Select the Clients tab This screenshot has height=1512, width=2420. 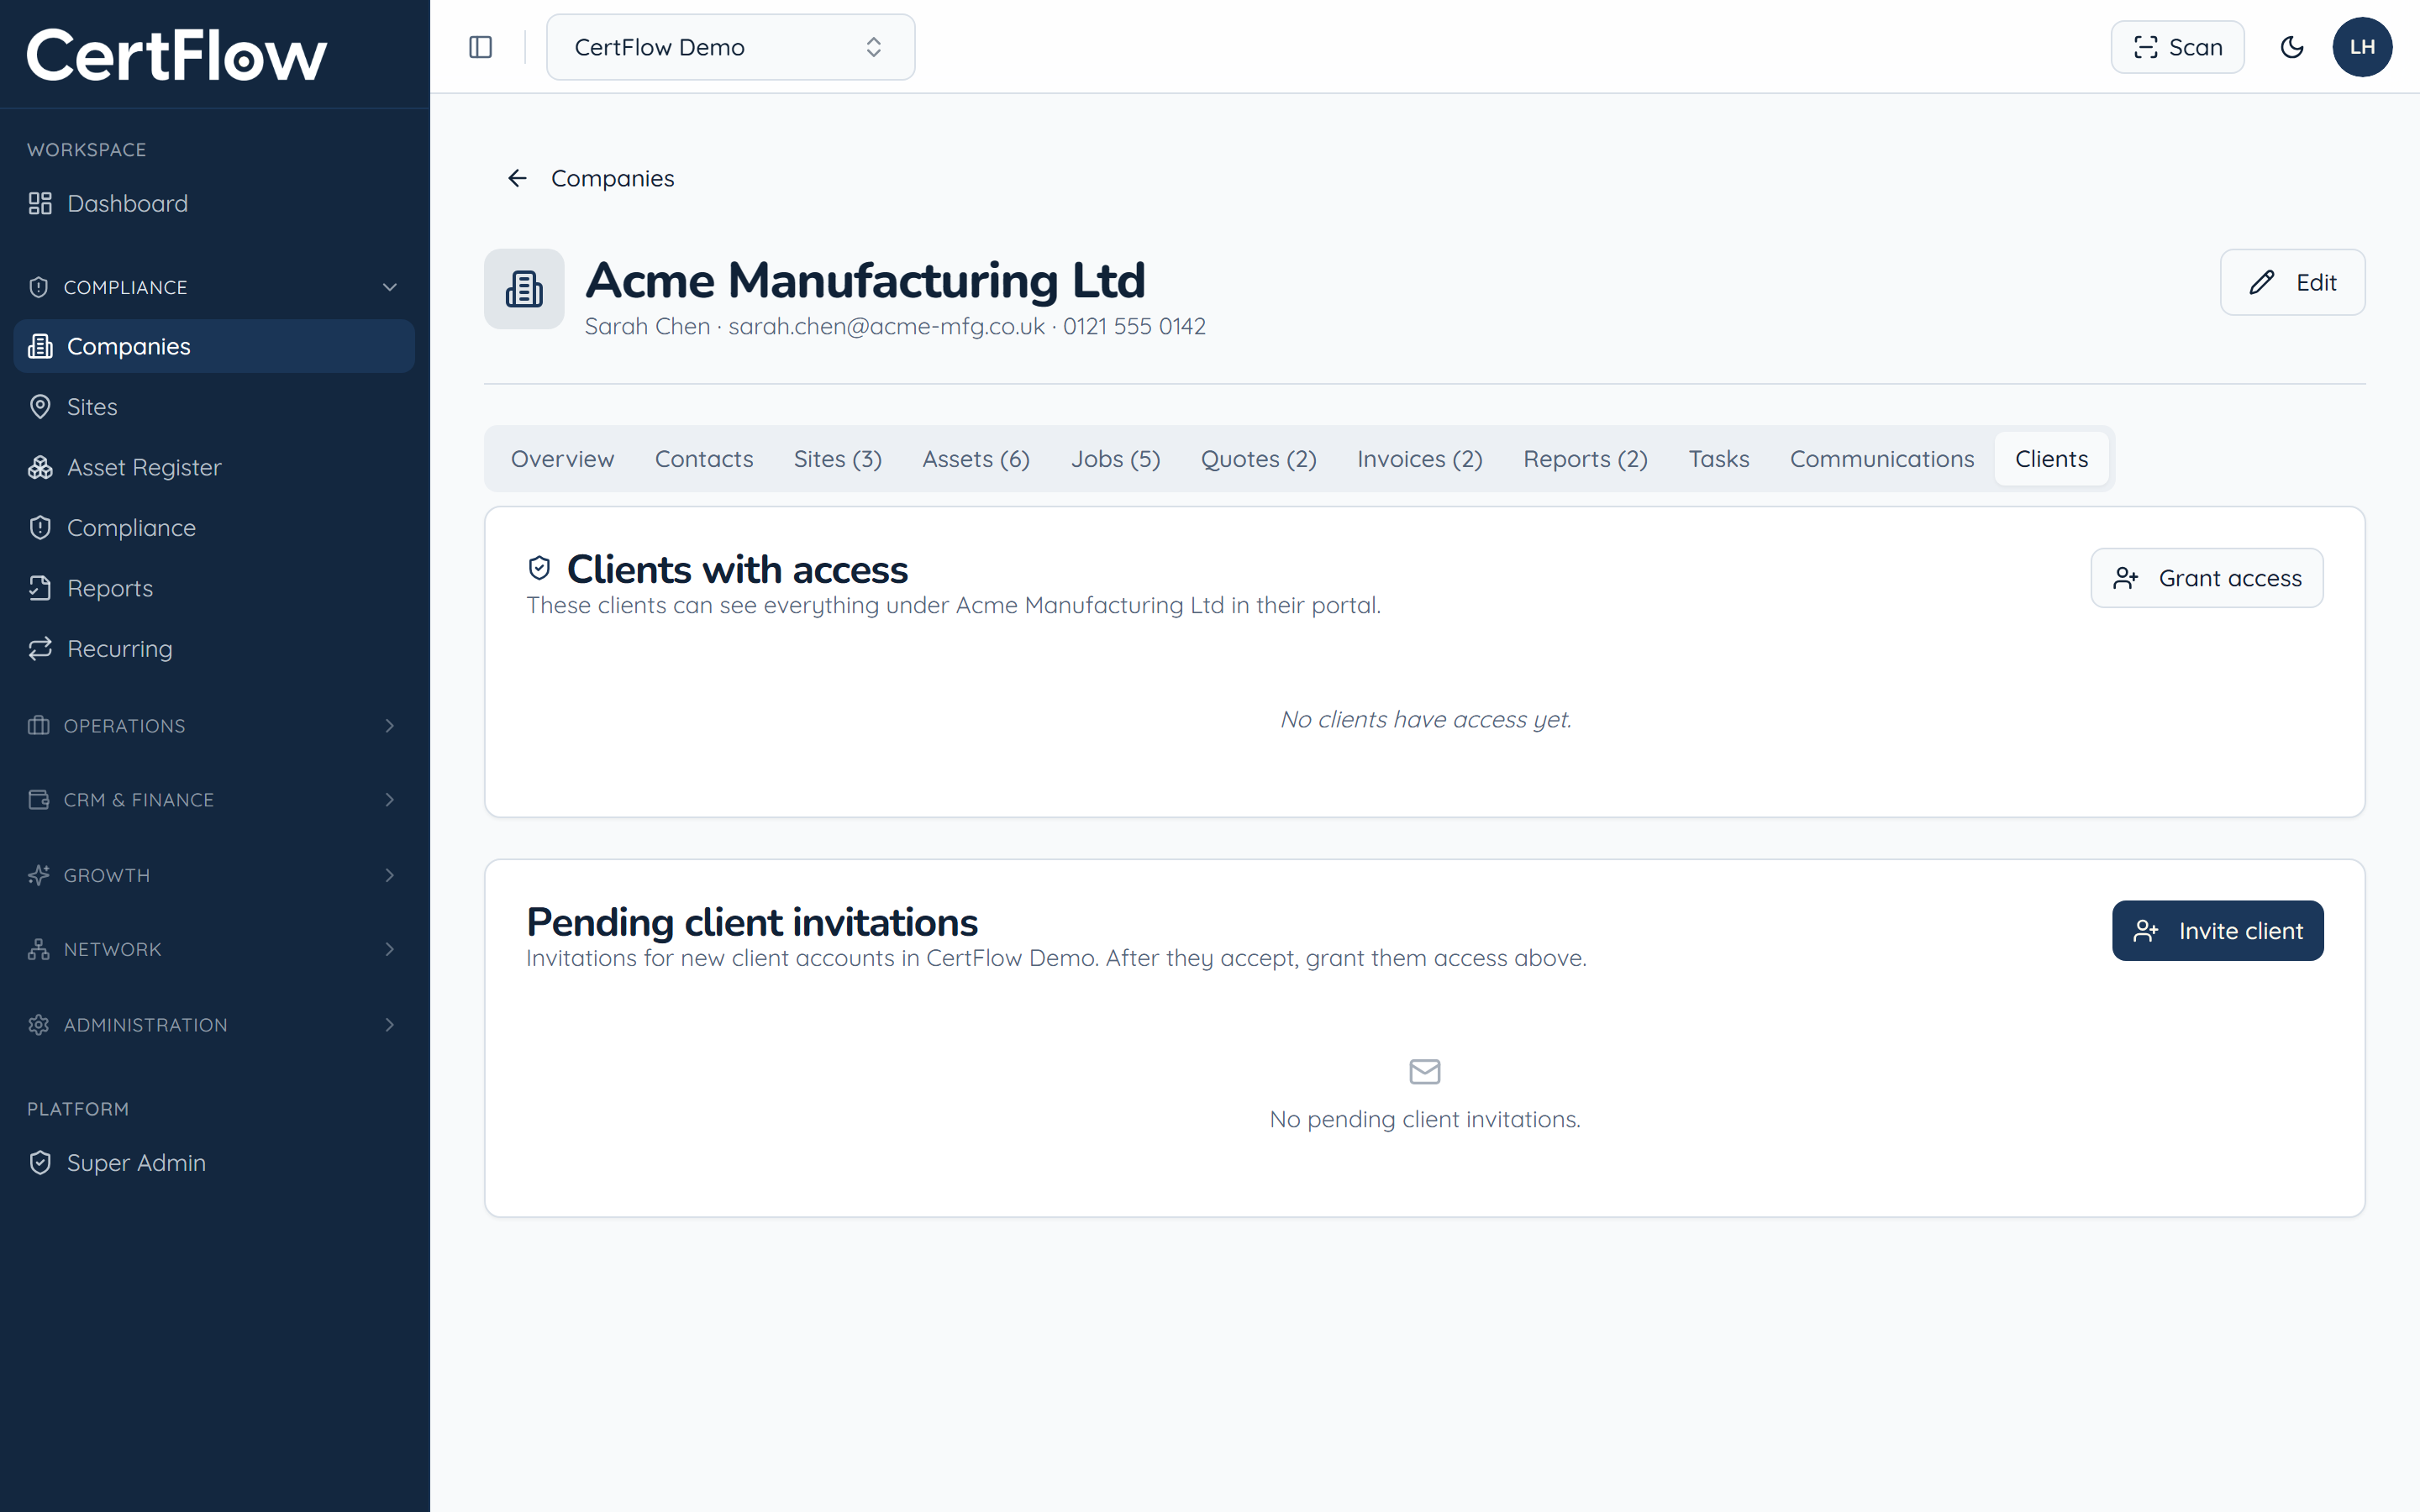tap(2051, 459)
